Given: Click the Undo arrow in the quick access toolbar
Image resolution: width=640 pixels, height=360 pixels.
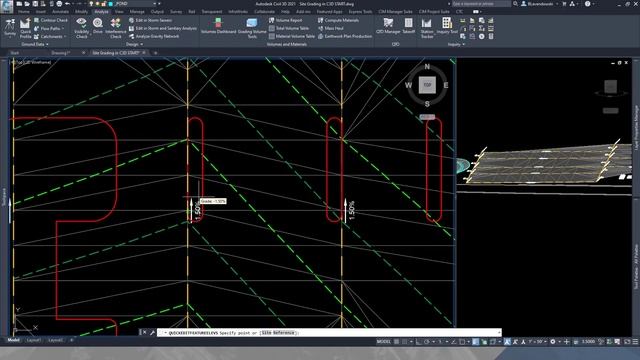Looking at the screenshot, I should point(67,4).
